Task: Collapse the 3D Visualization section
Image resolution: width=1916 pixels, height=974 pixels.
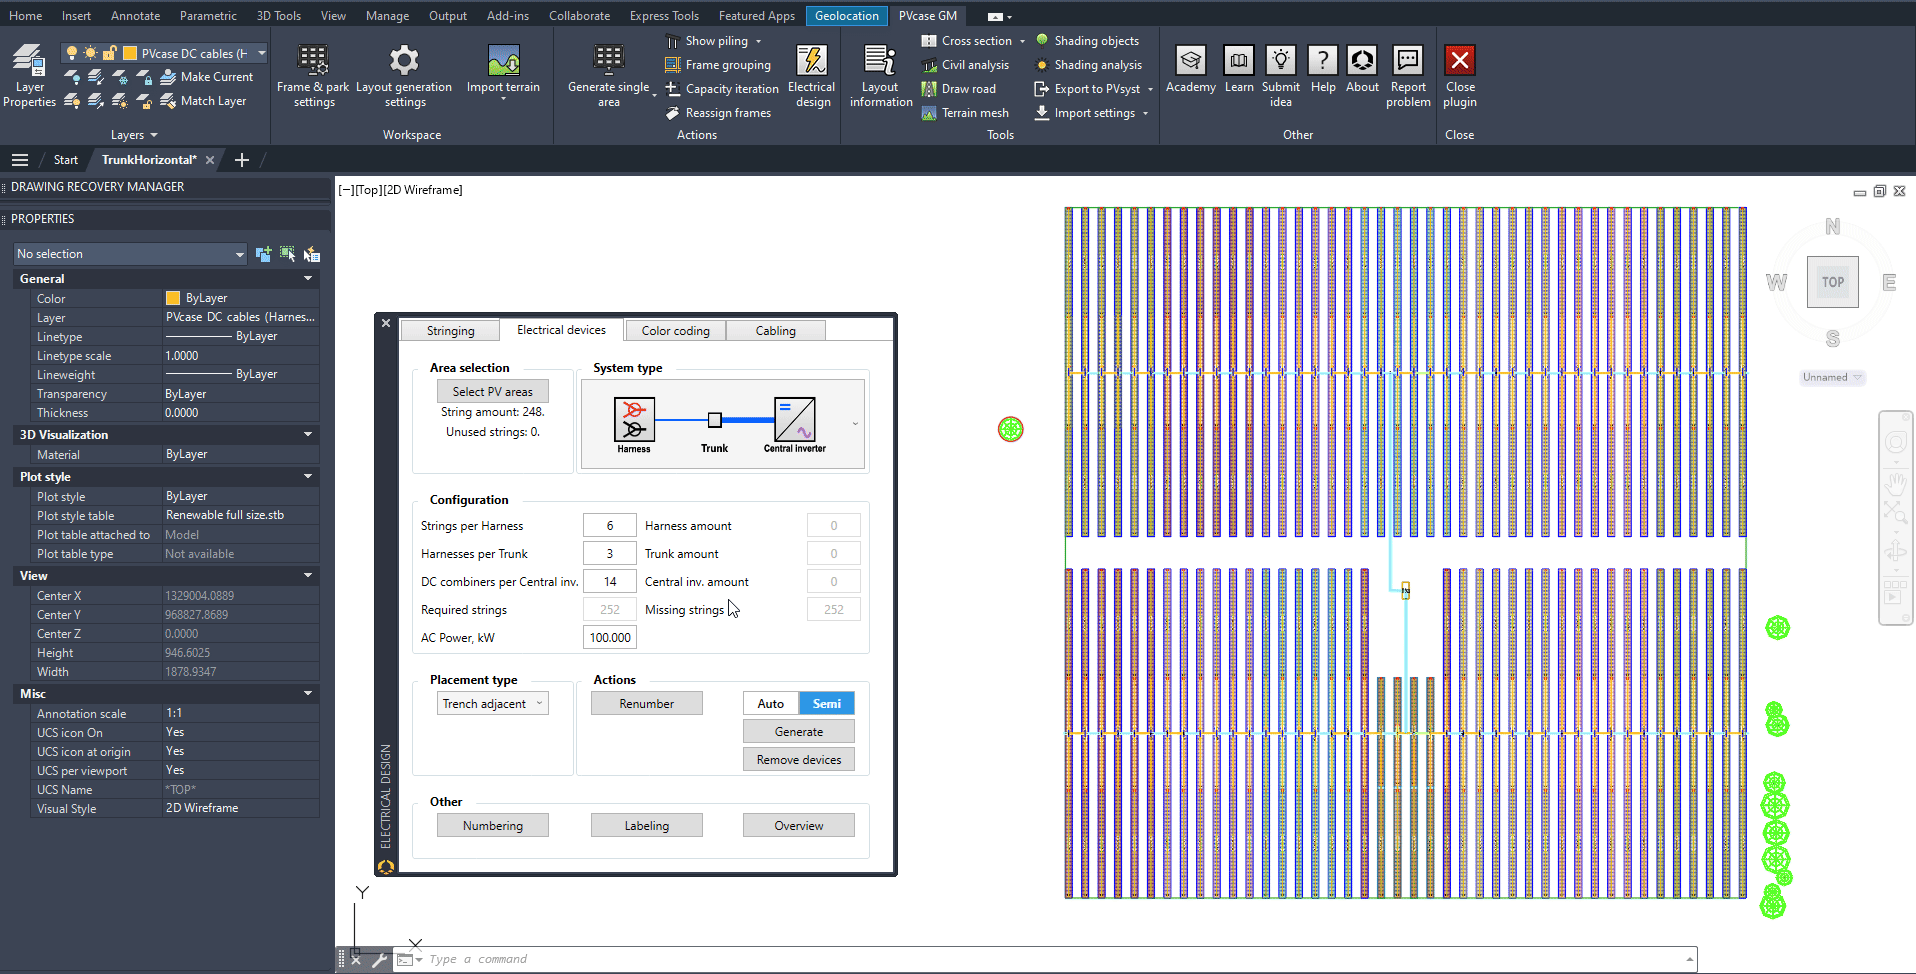Action: (x=308, y=435)
